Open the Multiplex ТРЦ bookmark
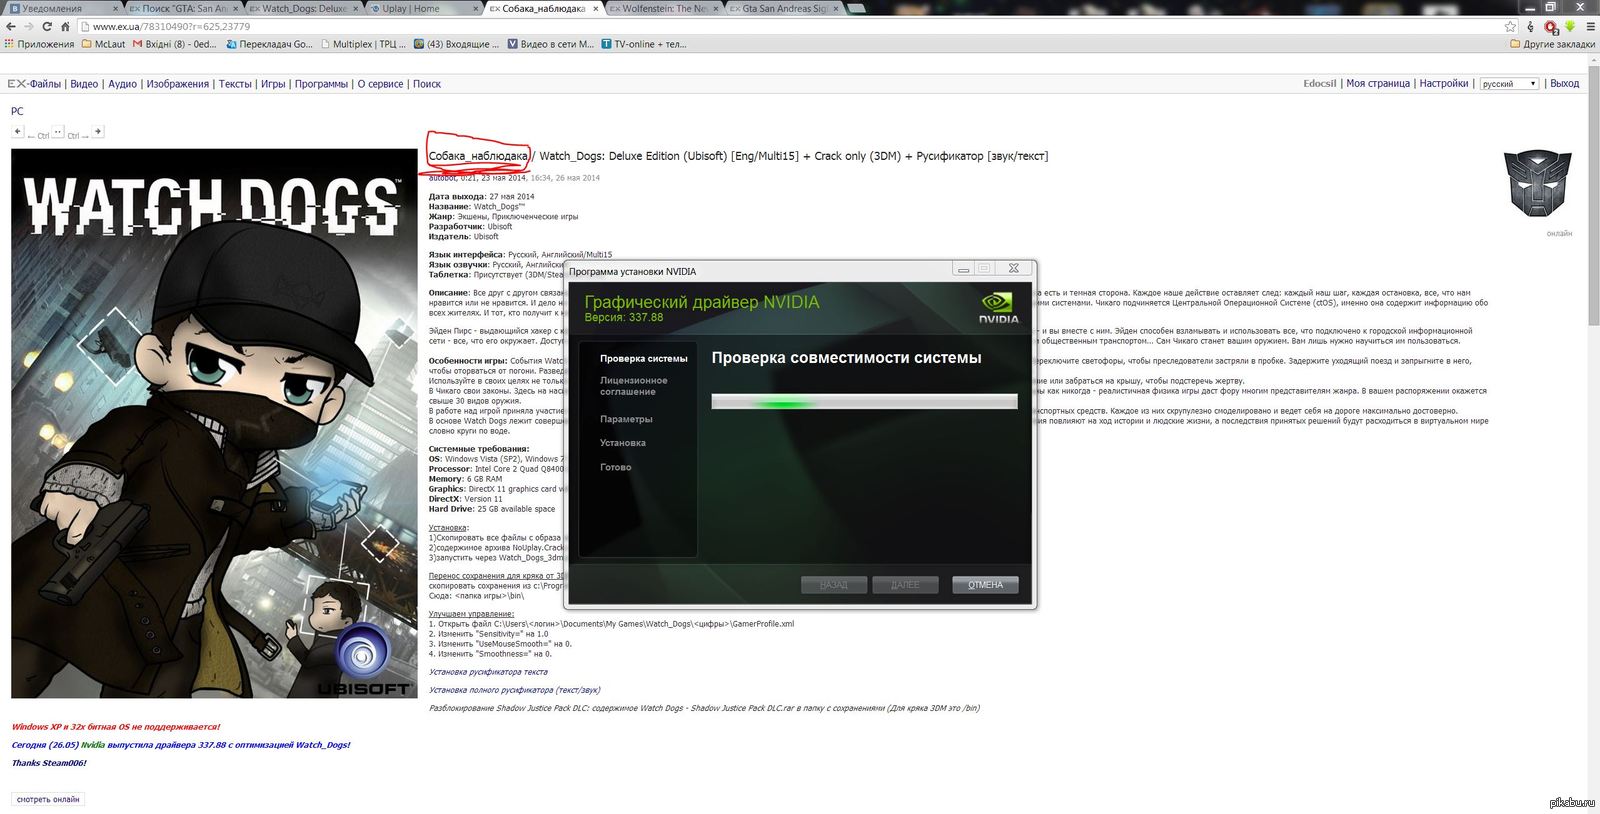The width and height of the screenshot is (1600, 814). point(364,44)
